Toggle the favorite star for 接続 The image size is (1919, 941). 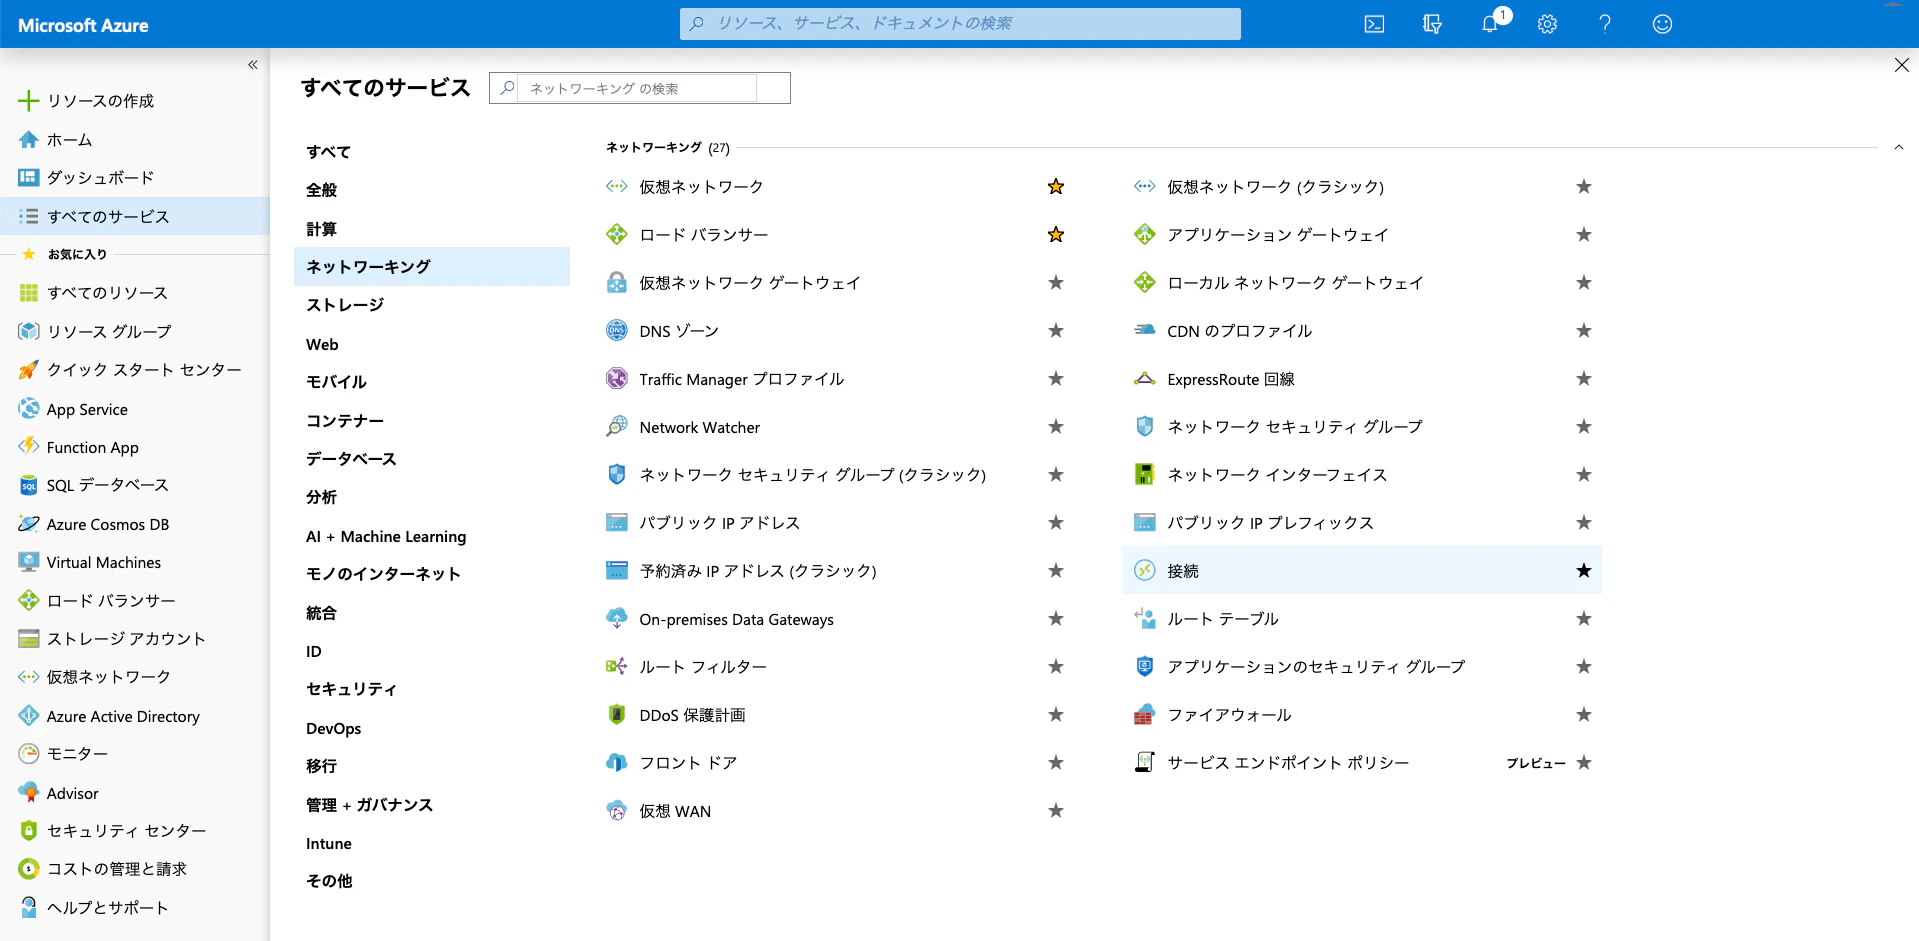[1584, 571]
